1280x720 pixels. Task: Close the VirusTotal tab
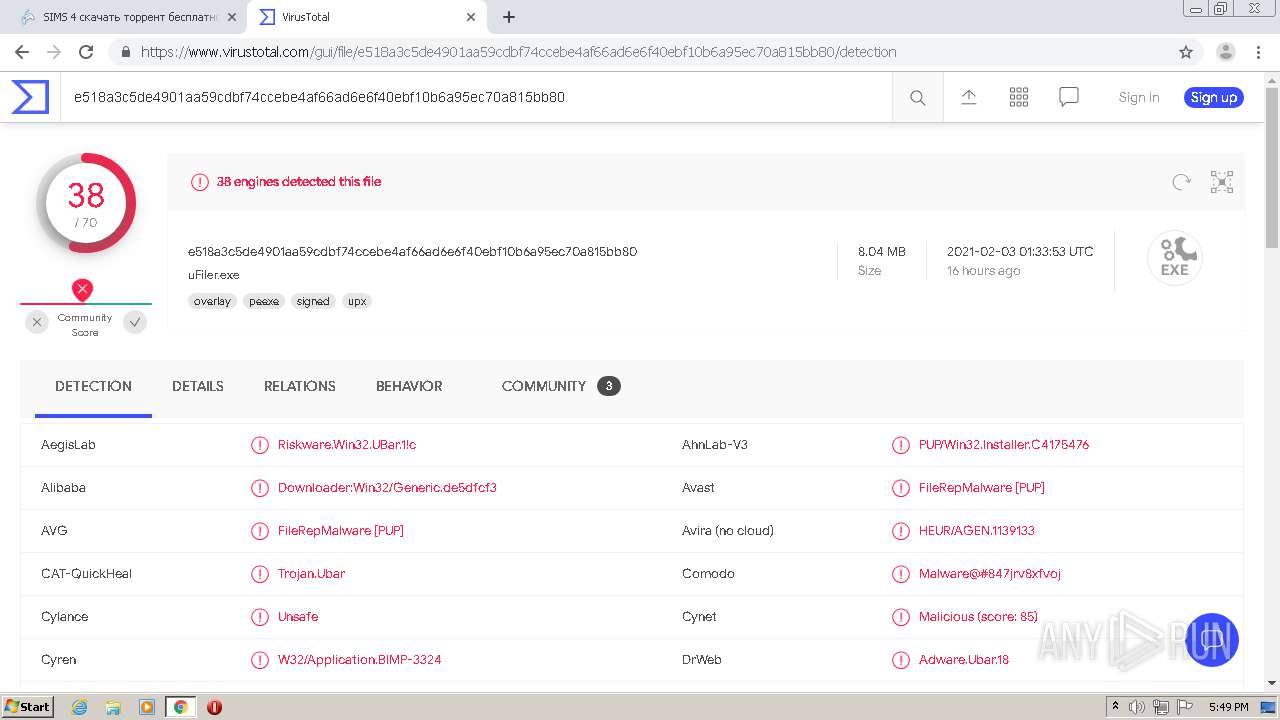coord(471,17)
